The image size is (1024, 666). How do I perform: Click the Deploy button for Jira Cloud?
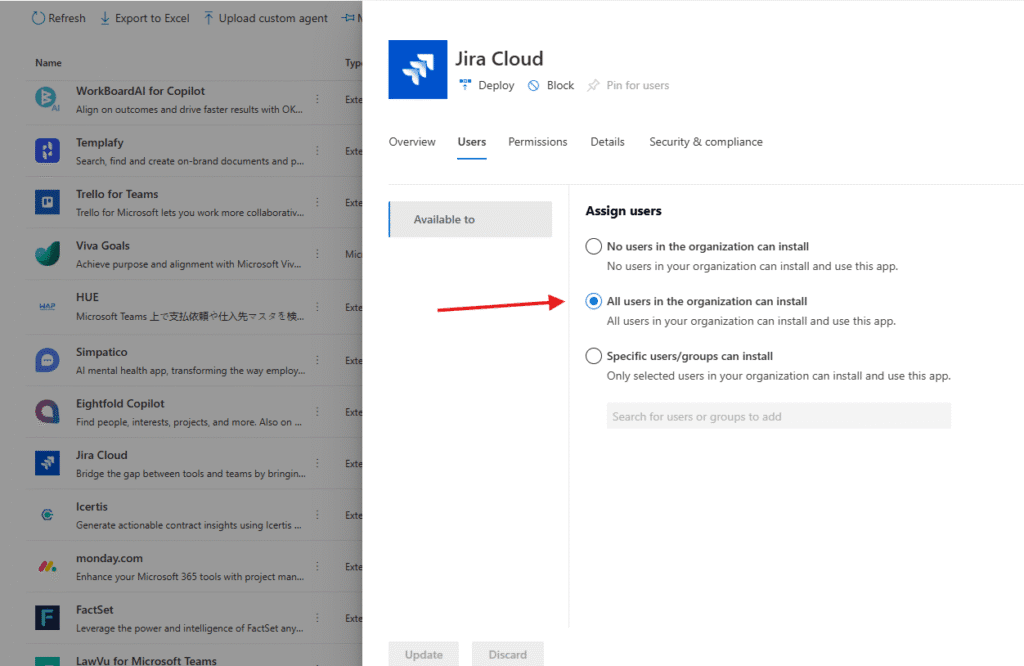coord(486,86)
